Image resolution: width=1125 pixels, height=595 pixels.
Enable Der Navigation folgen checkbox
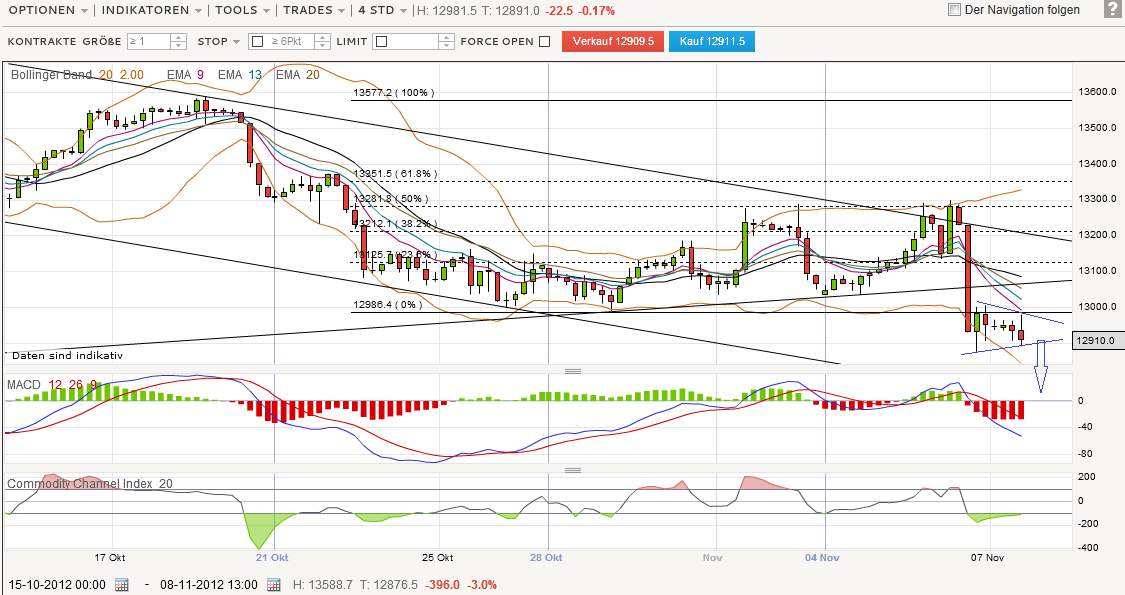[x=954, y=10]
